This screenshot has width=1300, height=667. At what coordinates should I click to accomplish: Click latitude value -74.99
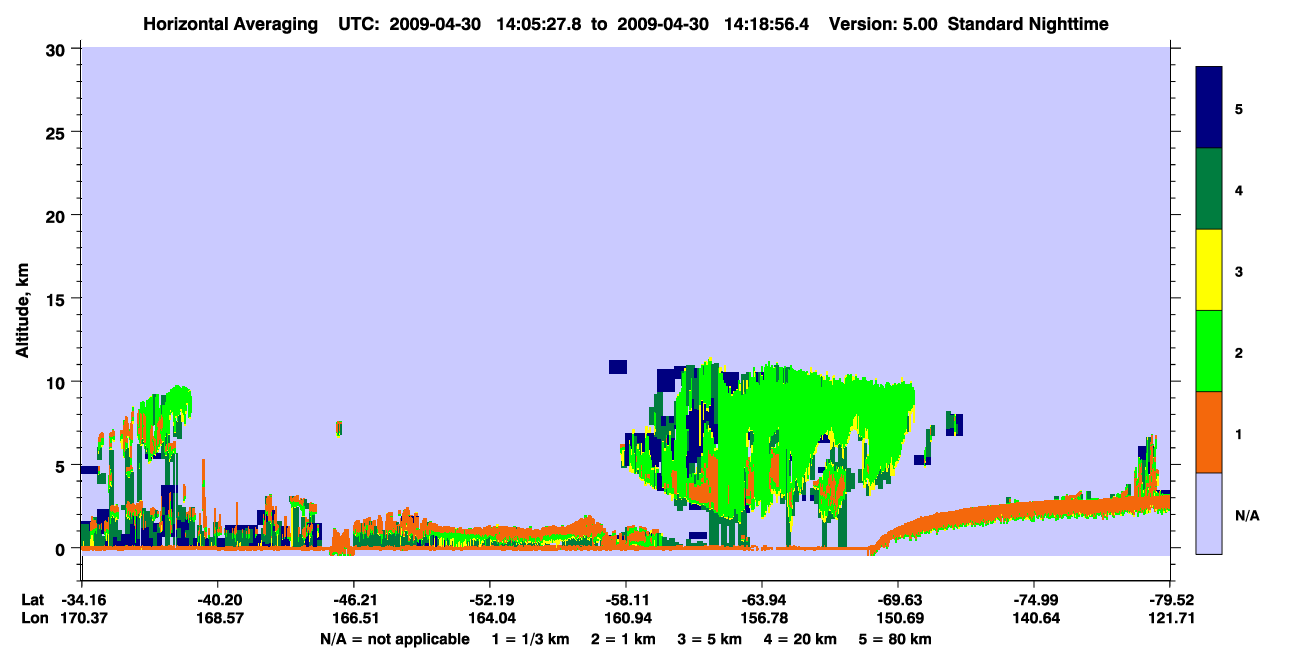pos(1034,600)
